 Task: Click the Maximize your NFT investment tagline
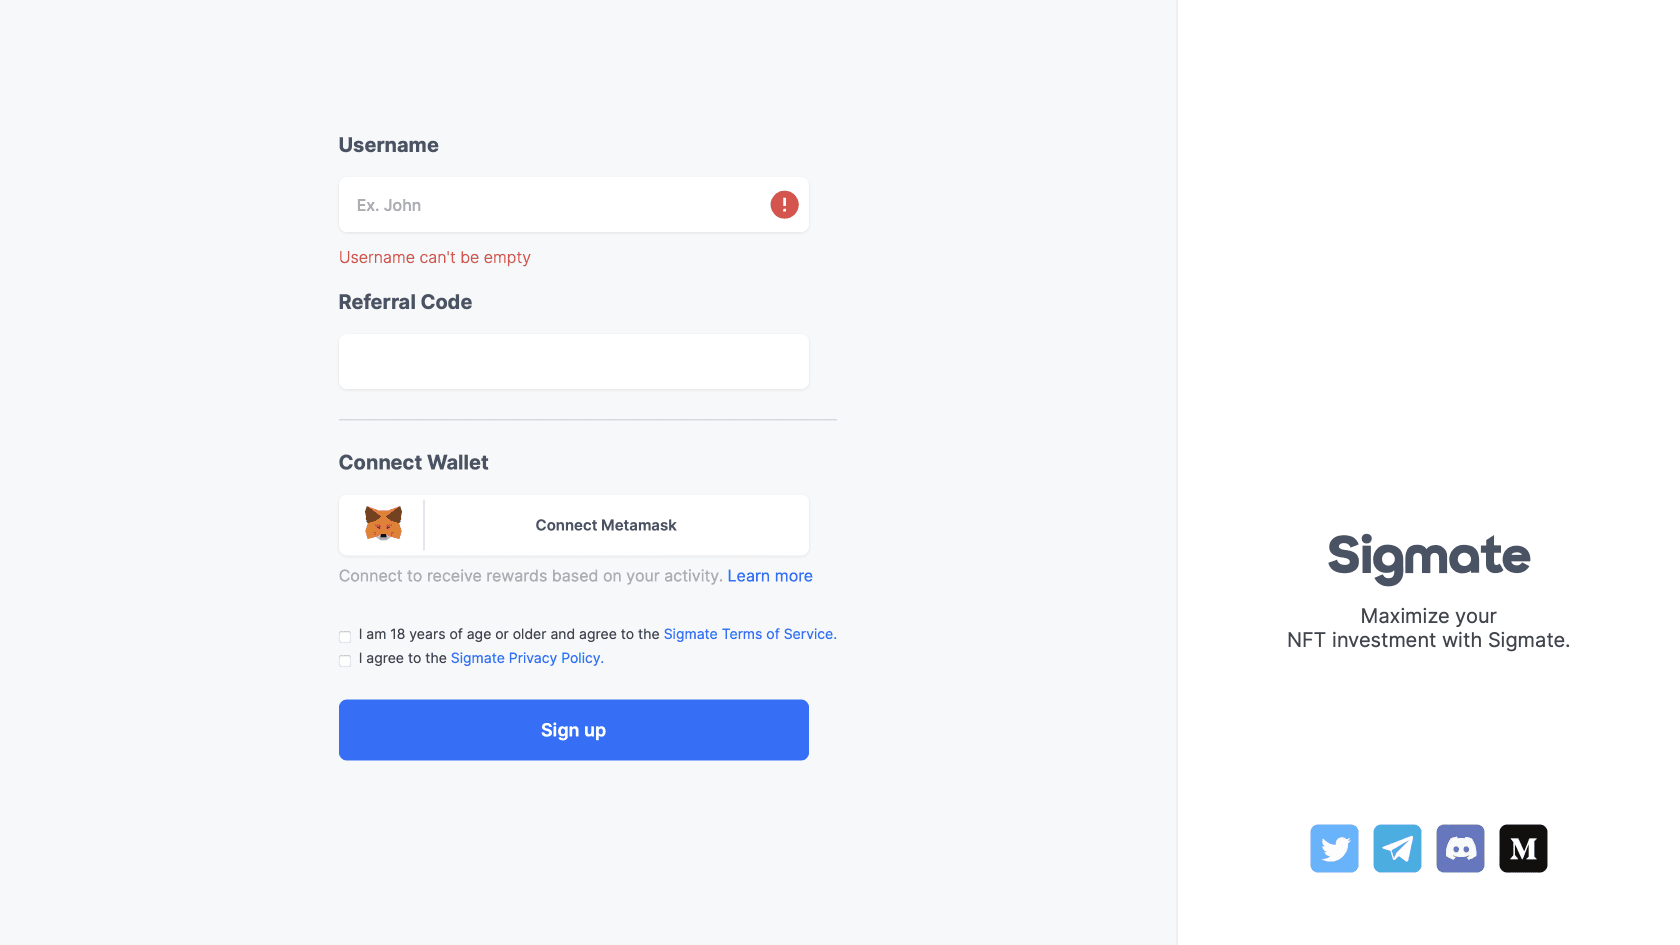pos(1428,627)
